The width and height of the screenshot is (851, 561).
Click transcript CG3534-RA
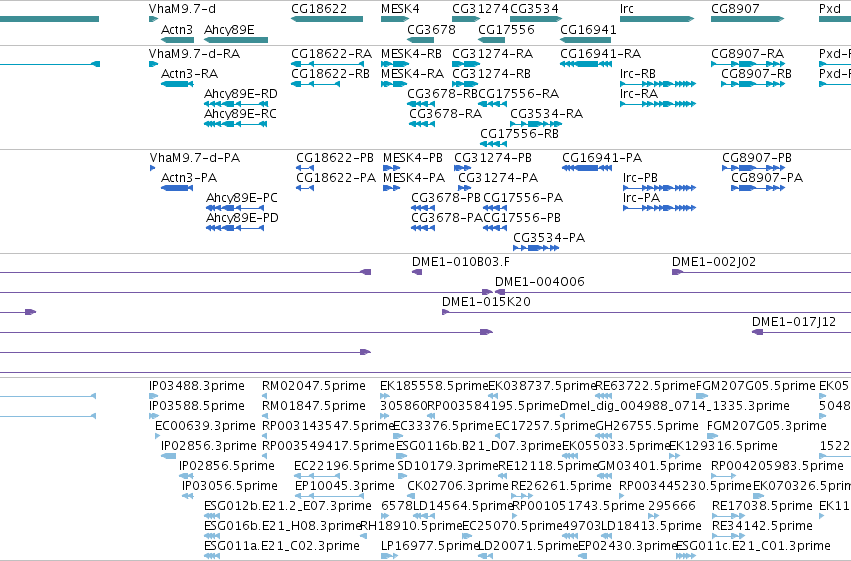pos(536,124)
